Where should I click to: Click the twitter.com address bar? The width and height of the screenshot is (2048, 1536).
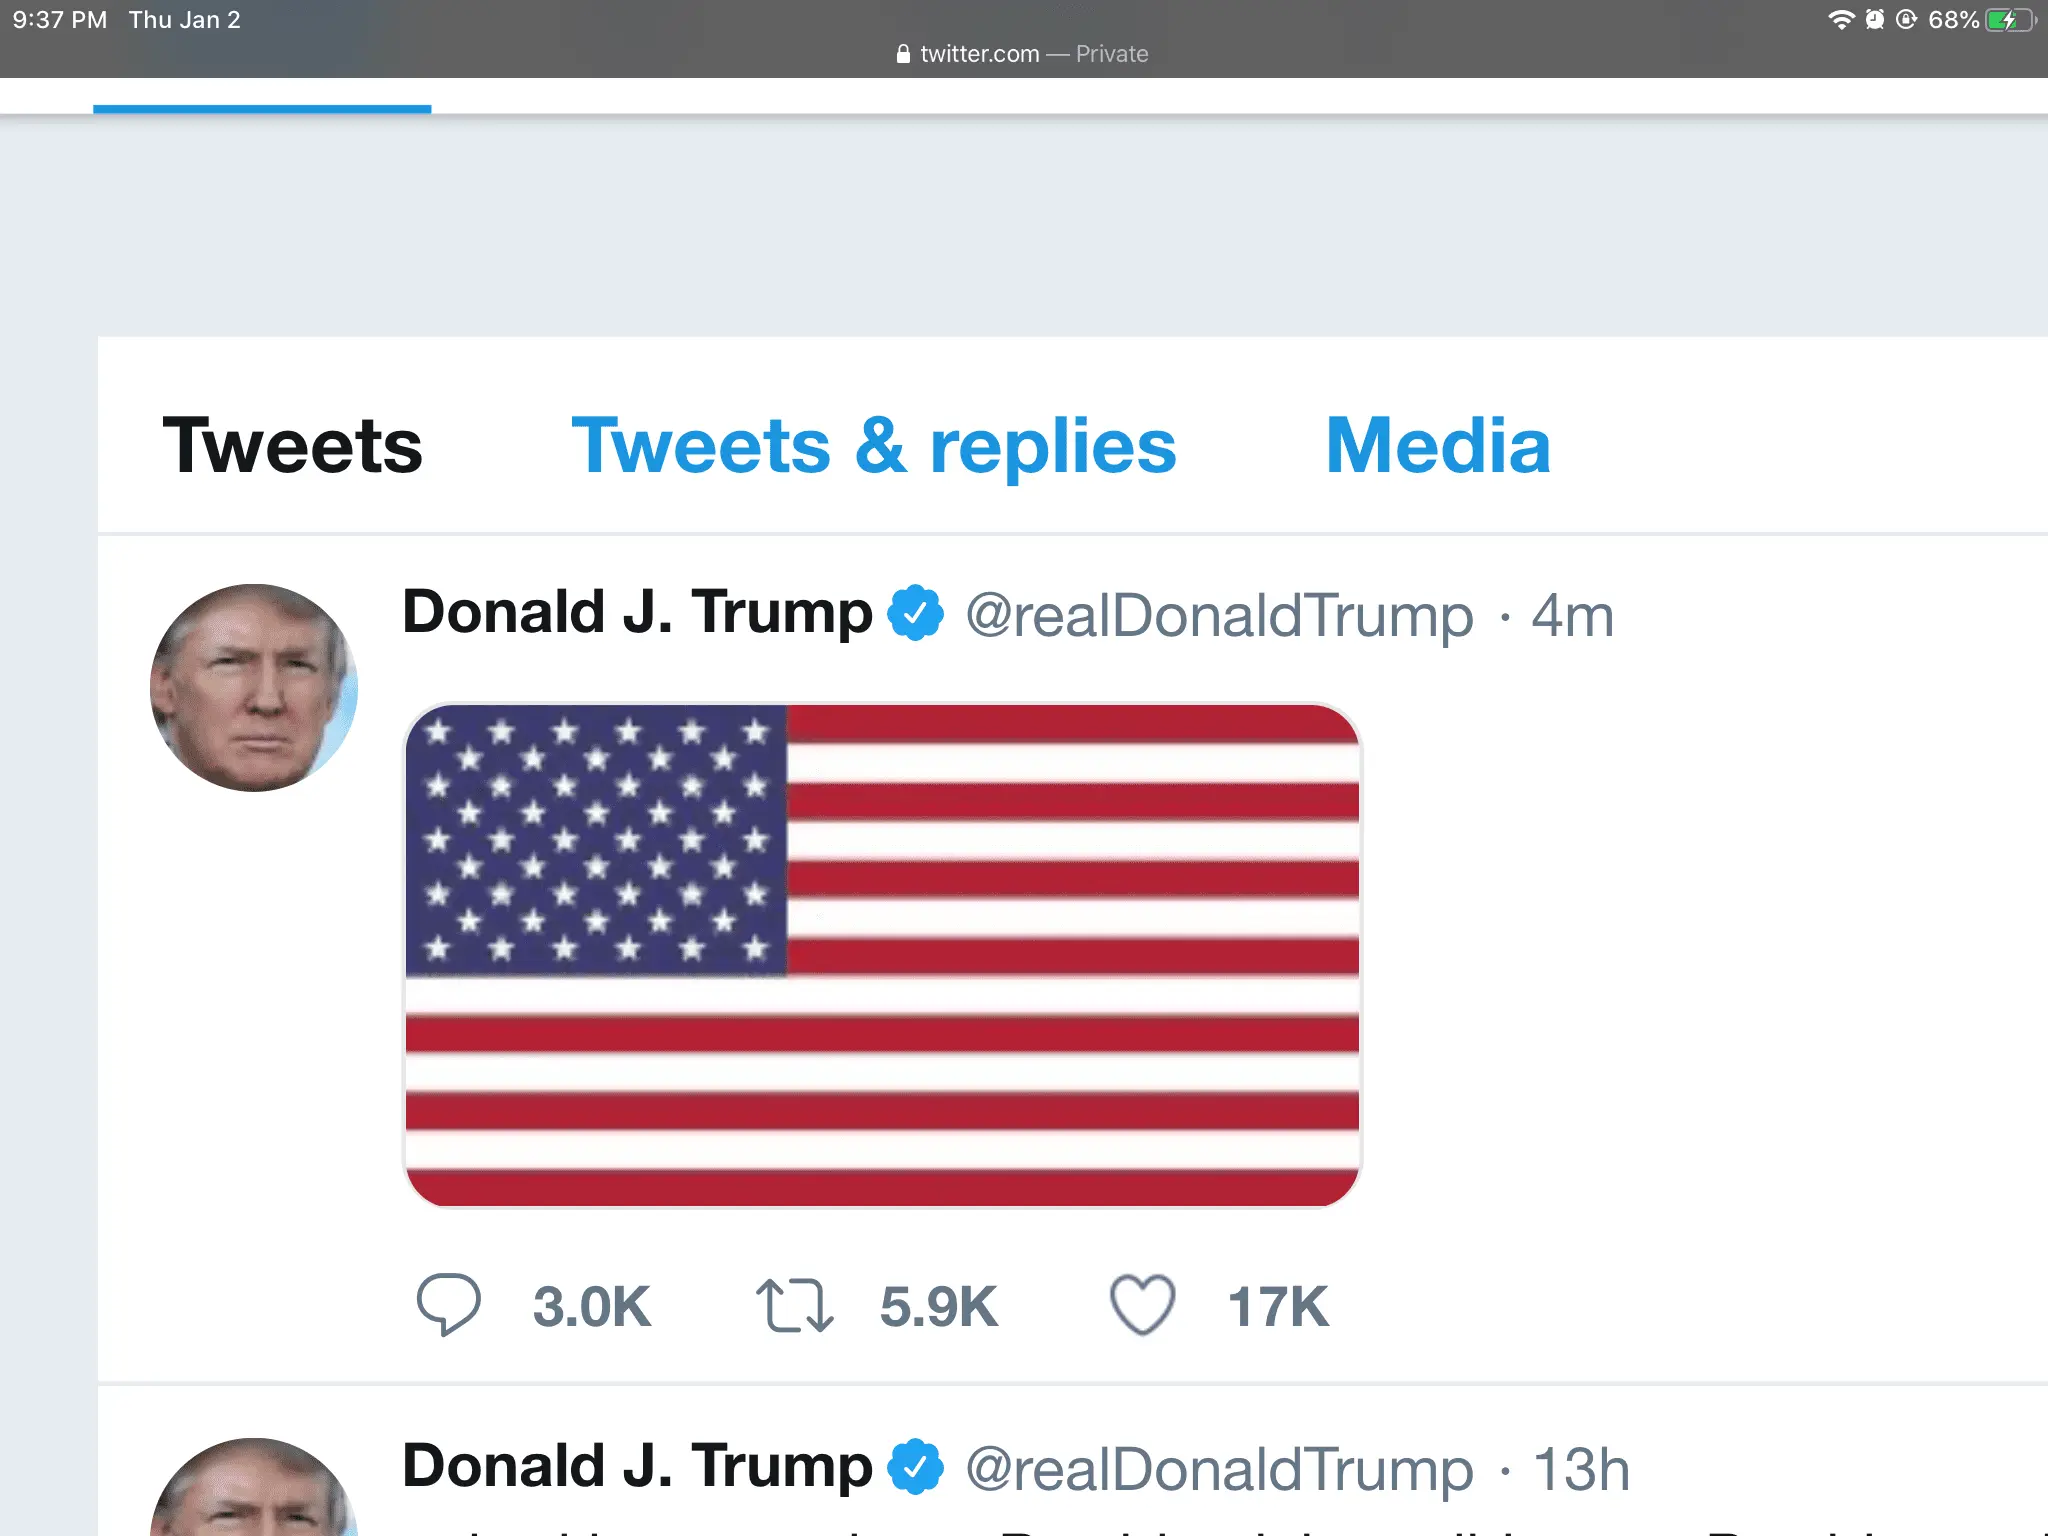(1022, 54)
